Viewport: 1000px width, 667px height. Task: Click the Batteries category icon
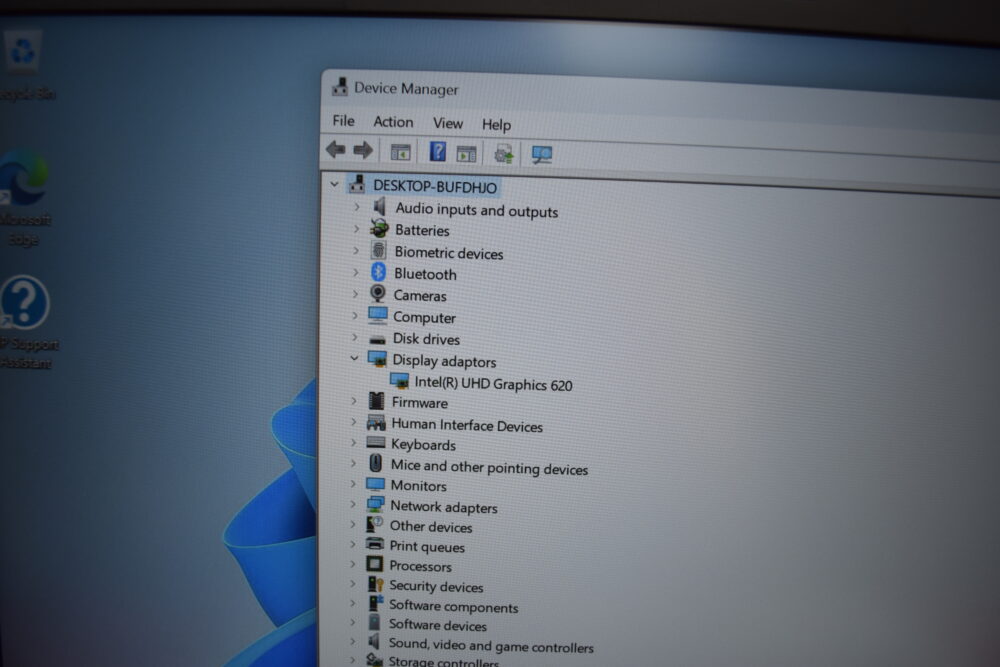click(379, 228)
